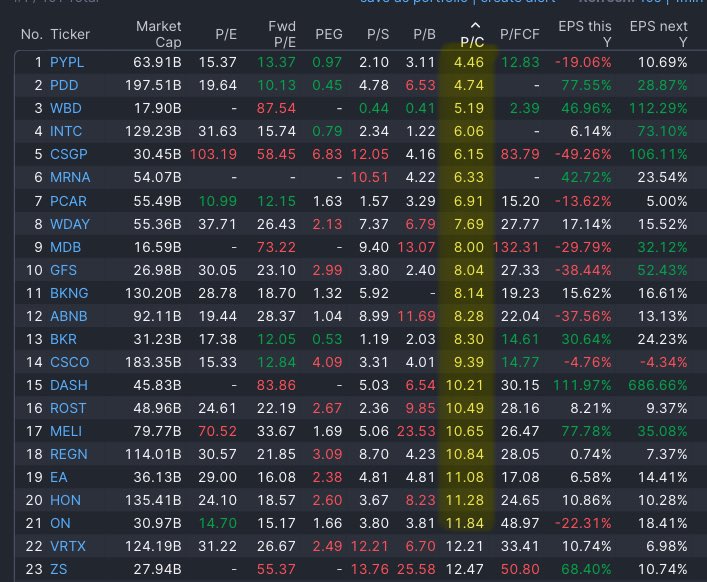707x582 pixels.
Task: Click CSGP P/E value 103.19
Action: click(x=213, y=154)
